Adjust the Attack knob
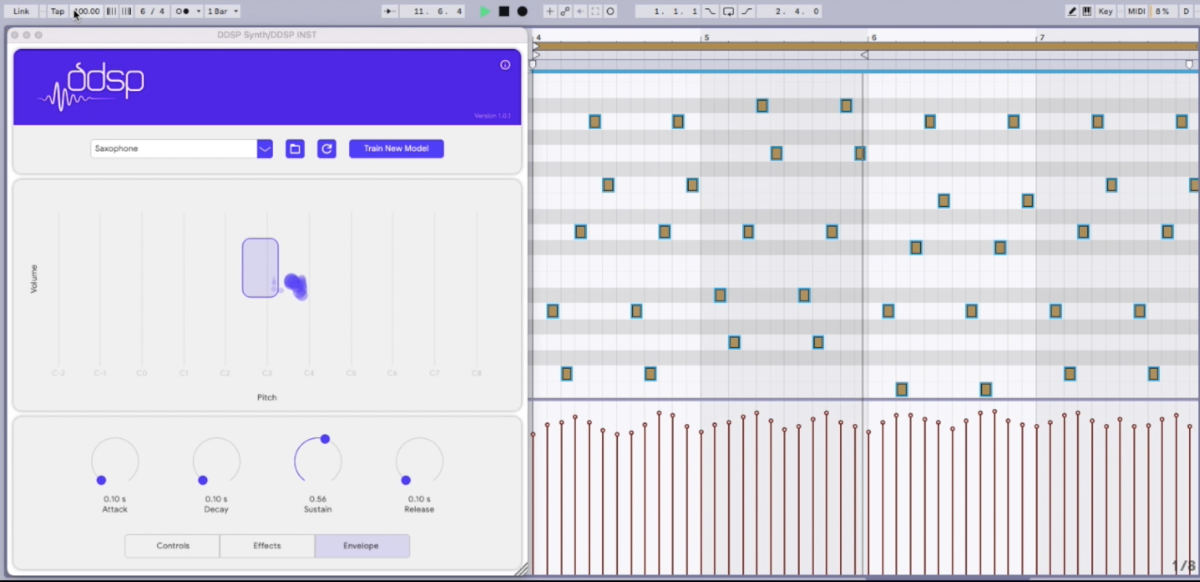Screen dimensions: 1200x582 click(x=115, y=461)
